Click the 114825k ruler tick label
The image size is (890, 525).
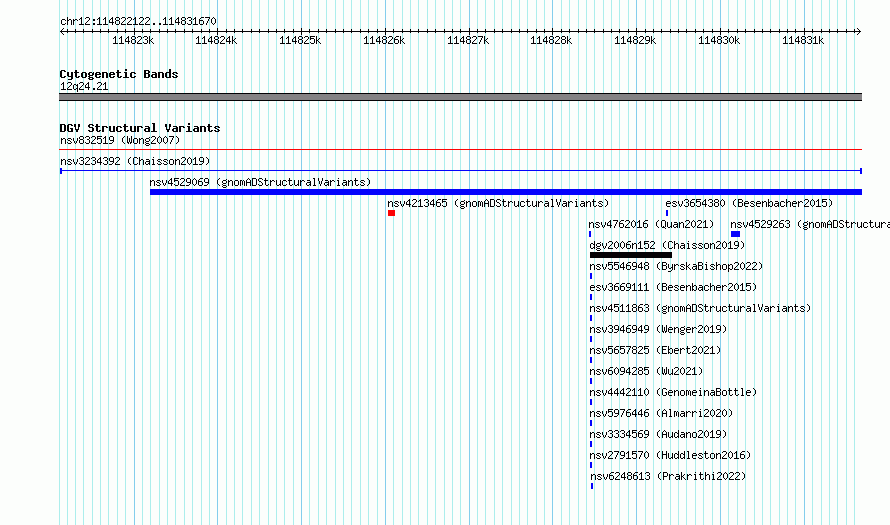point(300,40)
